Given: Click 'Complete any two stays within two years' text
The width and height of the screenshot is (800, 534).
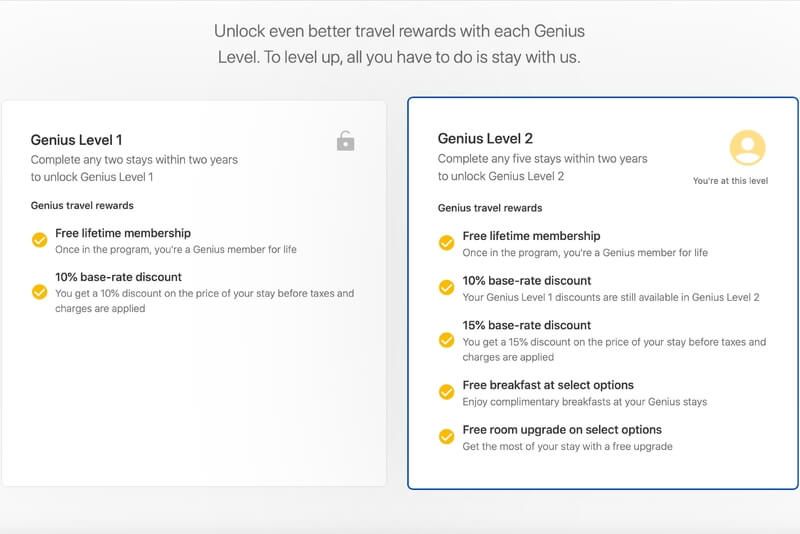Looking at the screenshot, I should (x=134, y=160).
